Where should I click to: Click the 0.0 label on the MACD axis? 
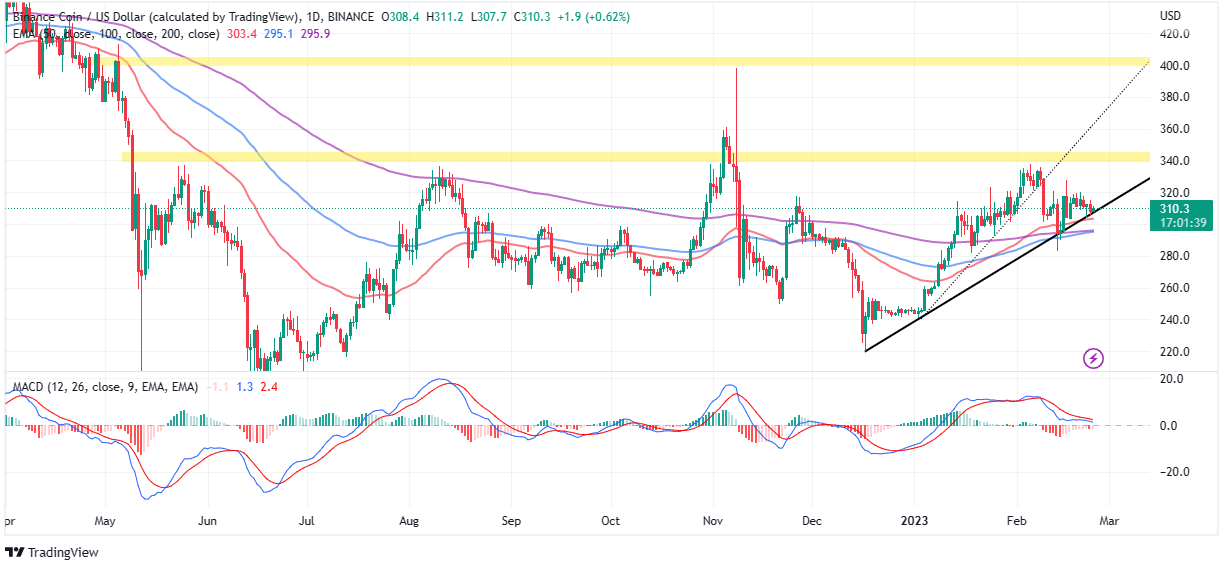pyautogui.click(x=1168, y=426)
